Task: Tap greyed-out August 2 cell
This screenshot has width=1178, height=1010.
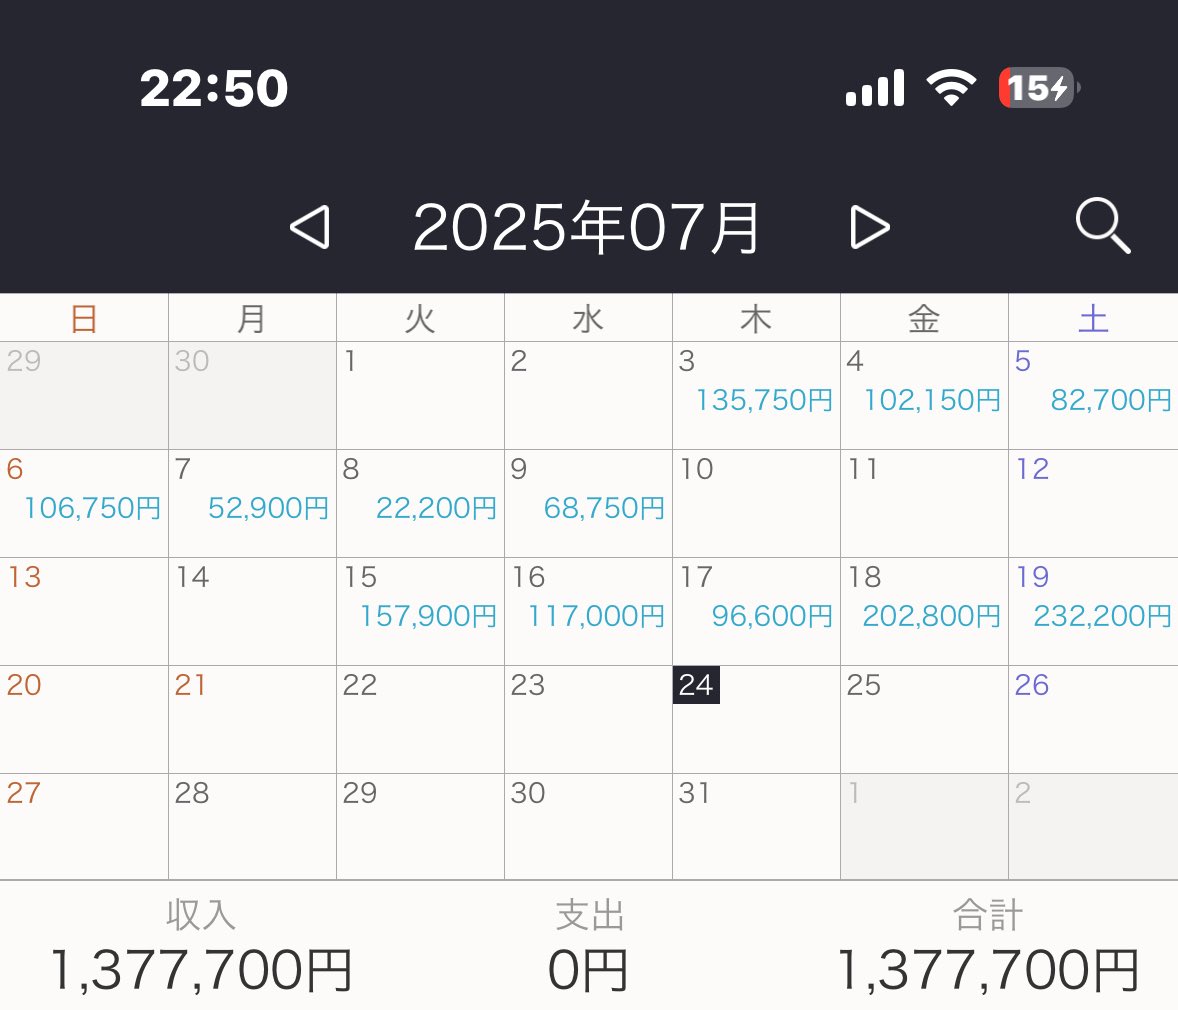Action: coord(1093,827)
